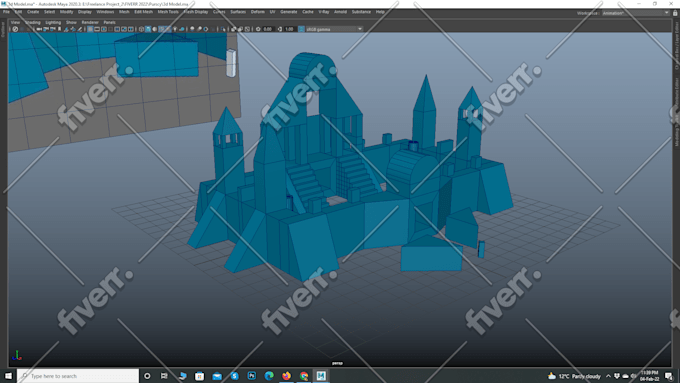This screenshot has height=383, width=680.
Task: Open Chrome from taskbar
Action: 304,376
